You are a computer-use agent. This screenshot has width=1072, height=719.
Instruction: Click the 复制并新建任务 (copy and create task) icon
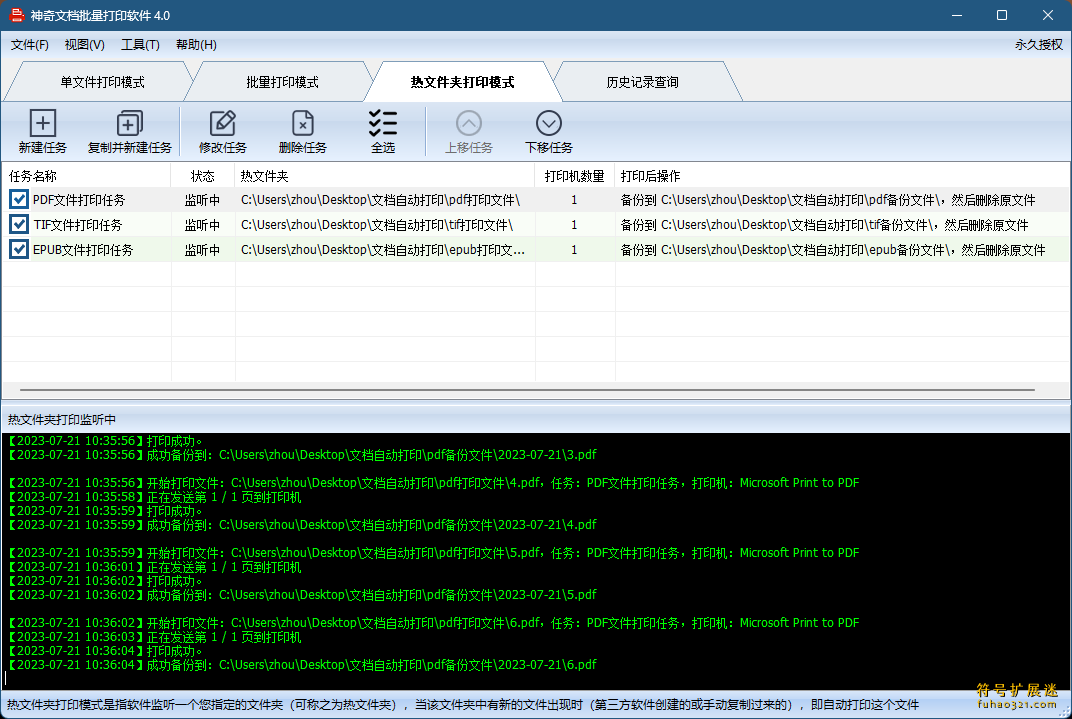tap(129, 123)
